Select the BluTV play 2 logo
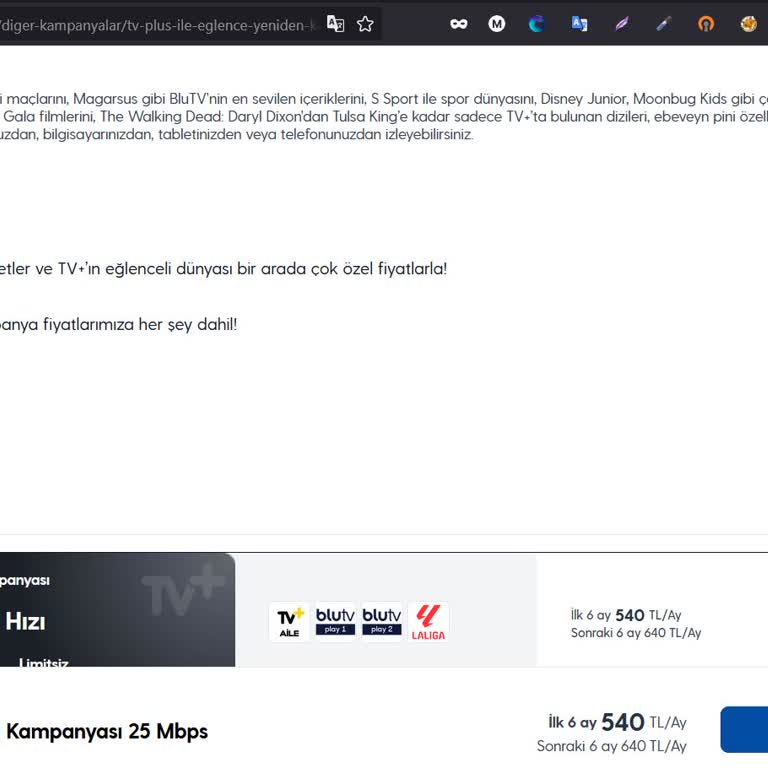 pos(382,622)
